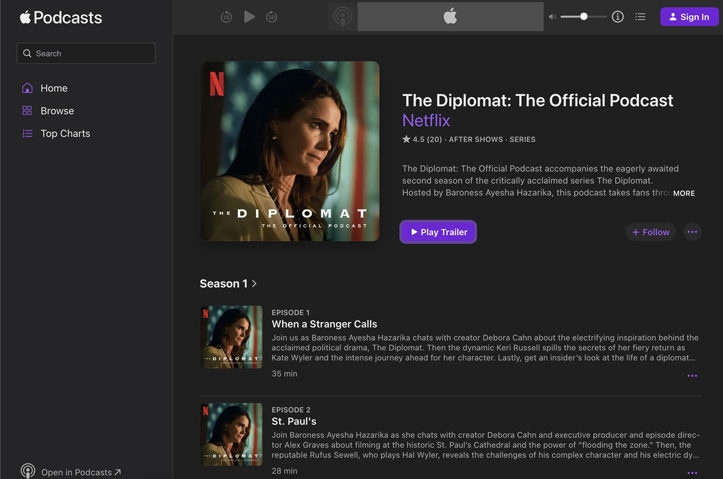Open episode When a Stranger Calls
The image size is (723, 479).
(324, 324)
